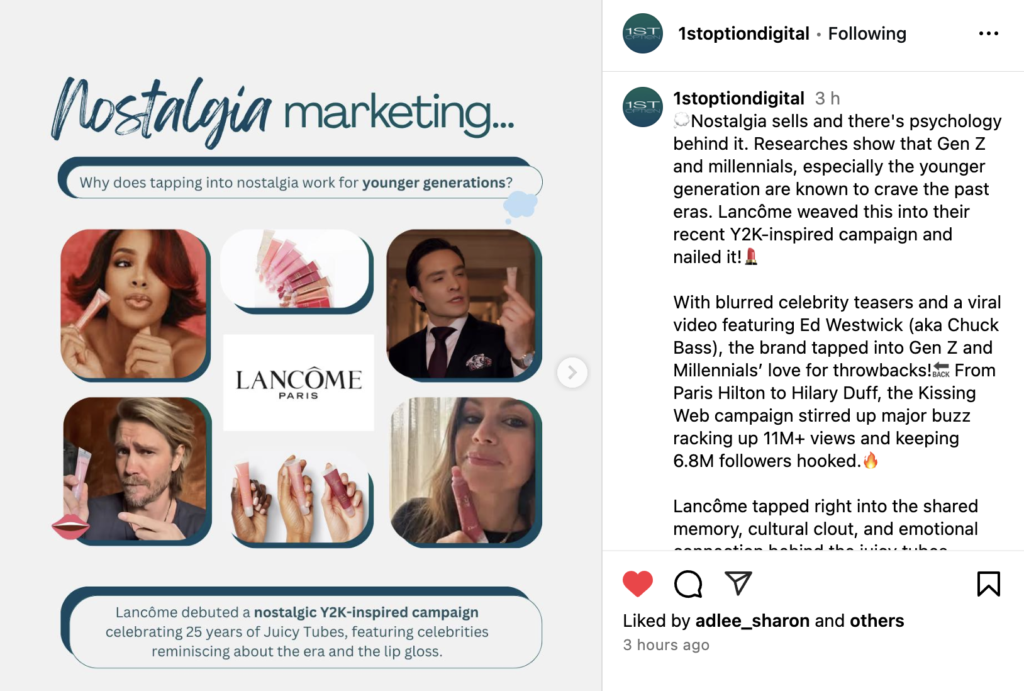Open comments with speech bubble icon

(688, 583)
